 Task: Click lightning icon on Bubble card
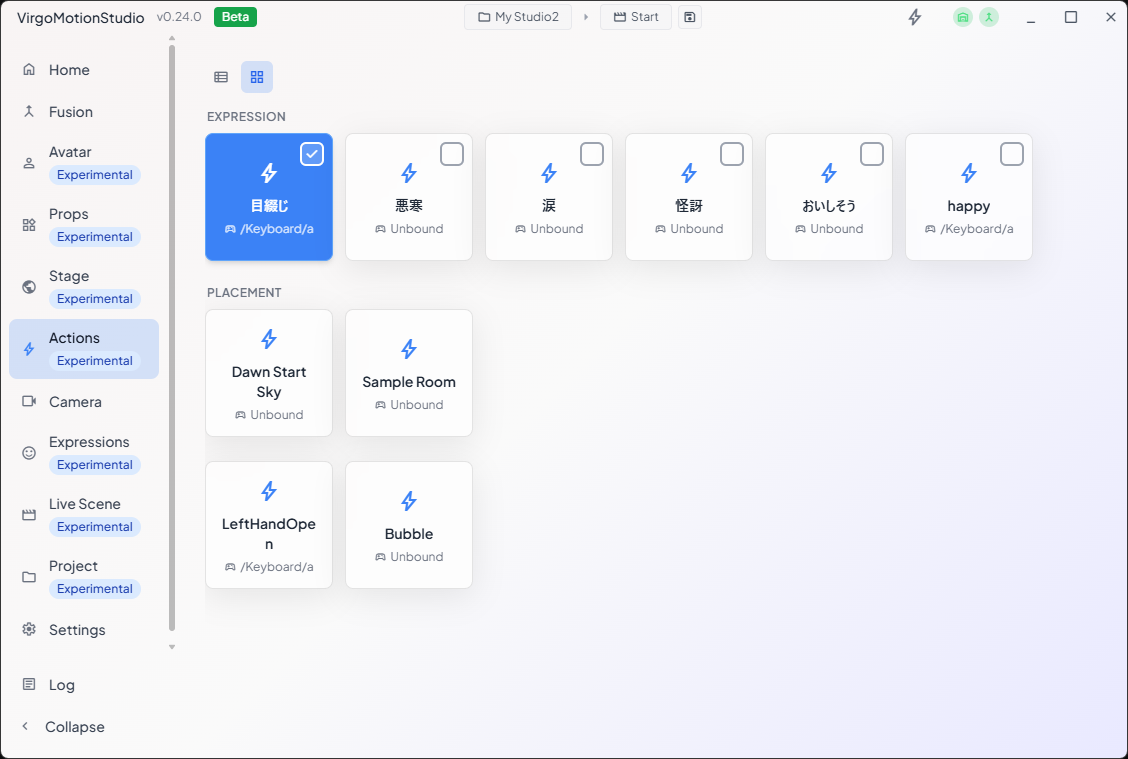(x=409, y=501)
